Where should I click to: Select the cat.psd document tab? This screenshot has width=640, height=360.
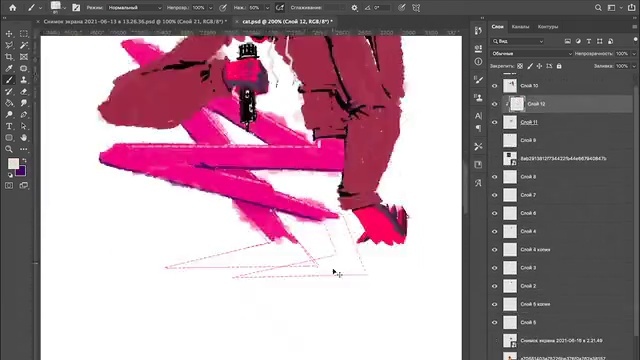tap(287, 21)
